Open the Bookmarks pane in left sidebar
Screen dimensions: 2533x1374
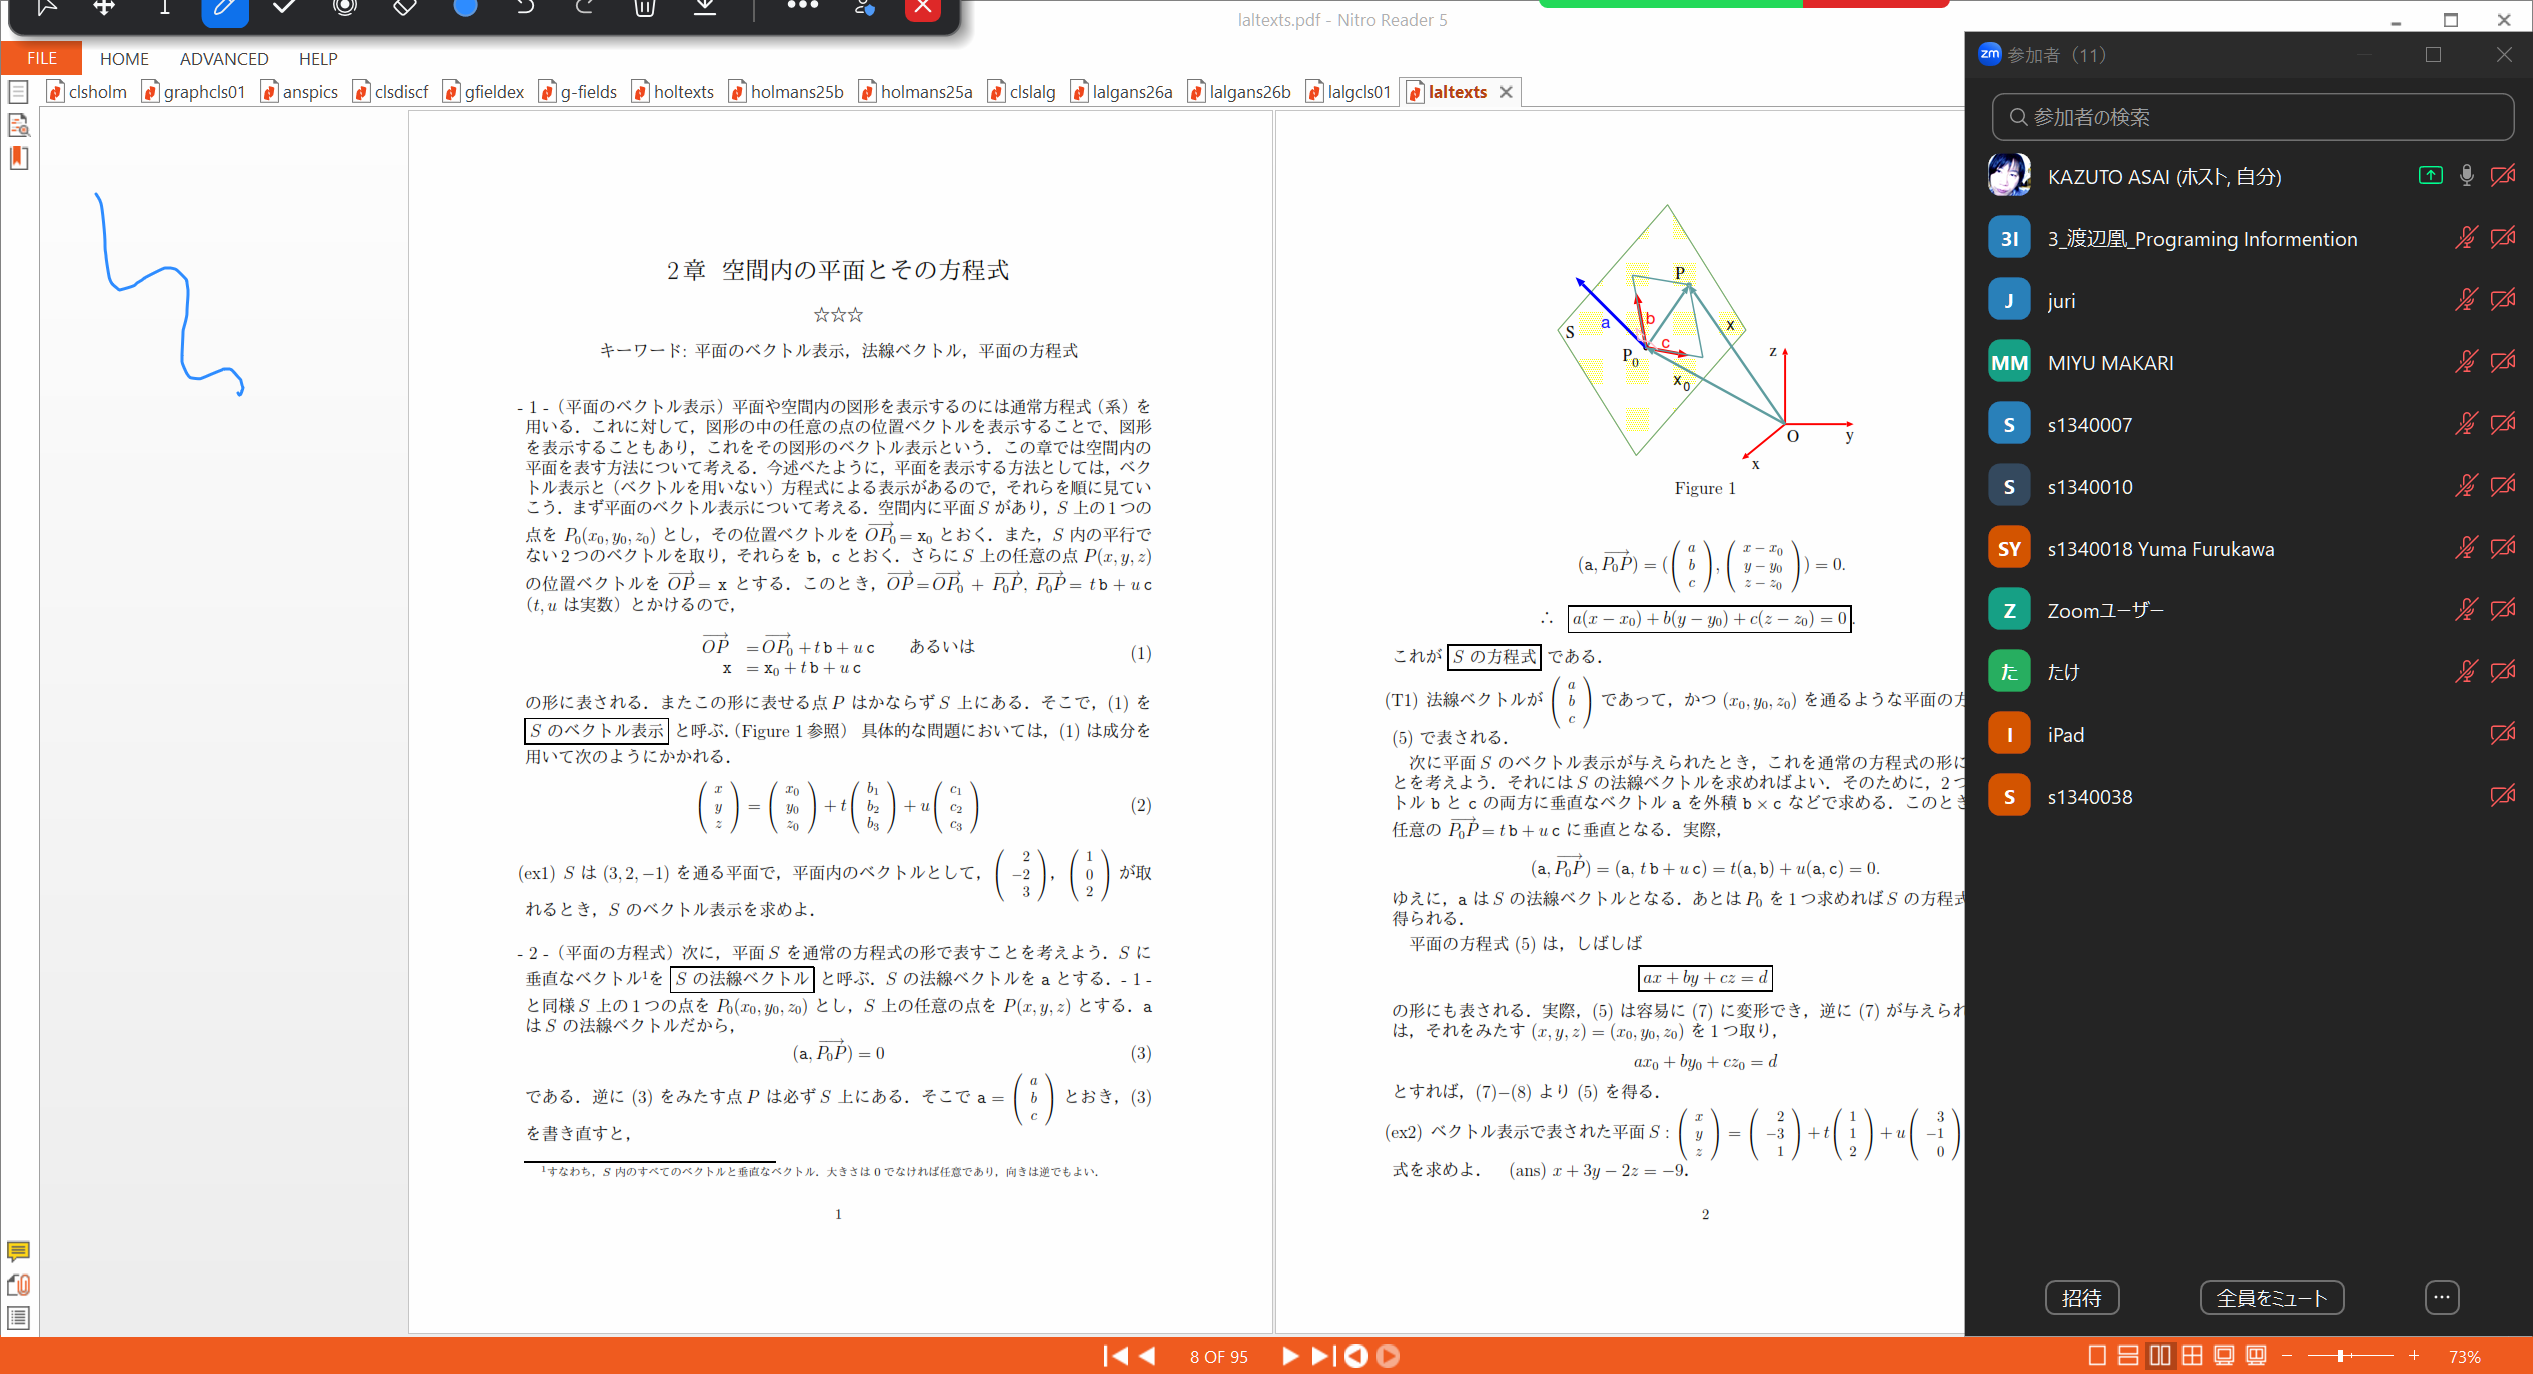[18, 158]
